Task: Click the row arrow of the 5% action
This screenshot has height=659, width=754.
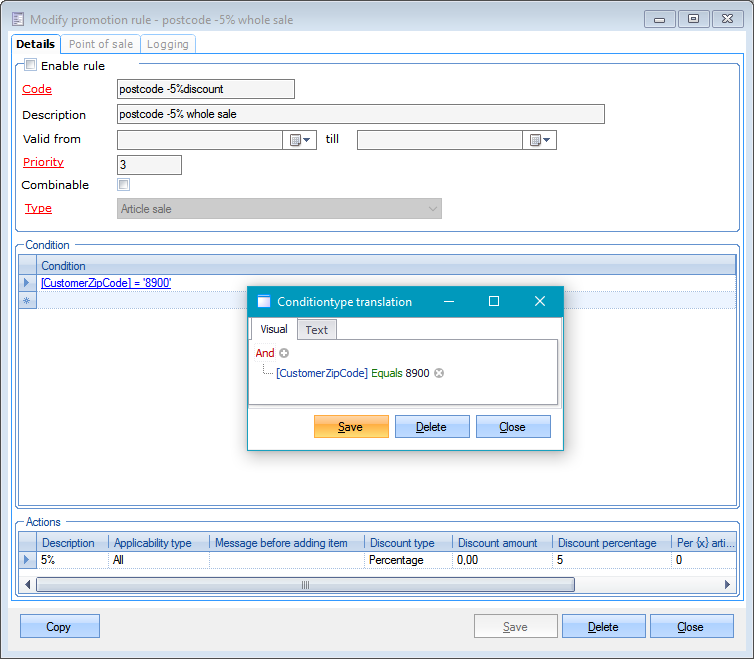Action: click(27, 560)
